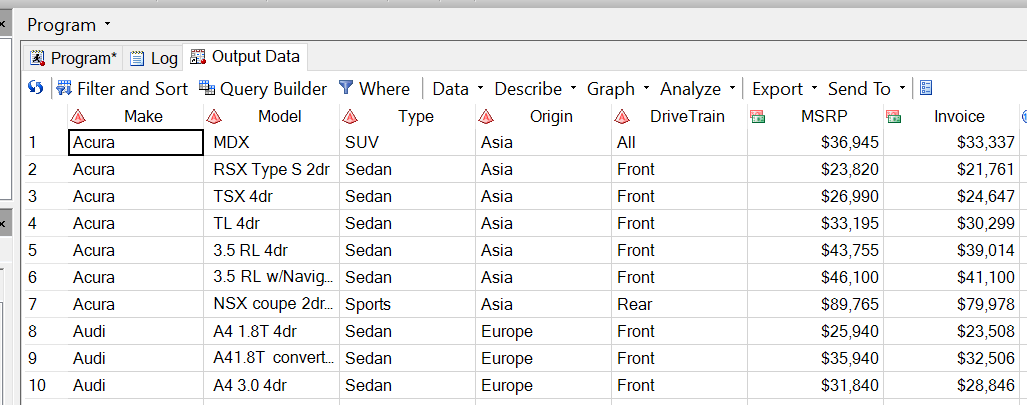1027x405 pixels.
Task: Open the Data dropdown menu
Action: (458, 89)
